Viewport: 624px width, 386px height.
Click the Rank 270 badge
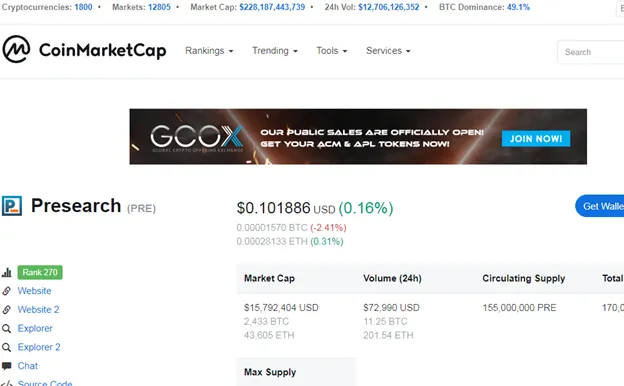(40, 272)
